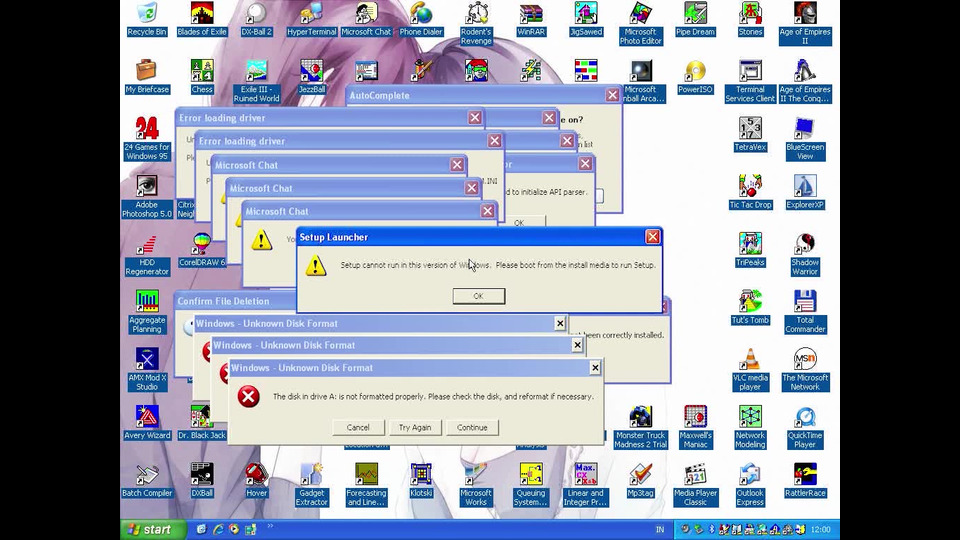Open Stones game shortcut

750,20
